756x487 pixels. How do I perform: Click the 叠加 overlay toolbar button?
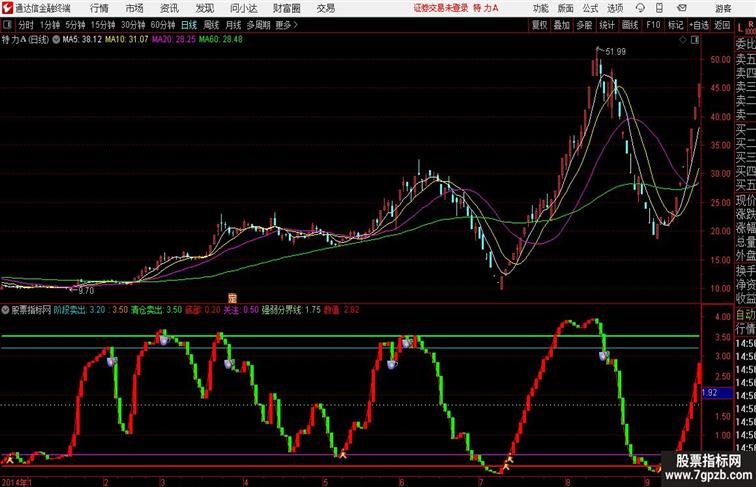pos(562,25)
